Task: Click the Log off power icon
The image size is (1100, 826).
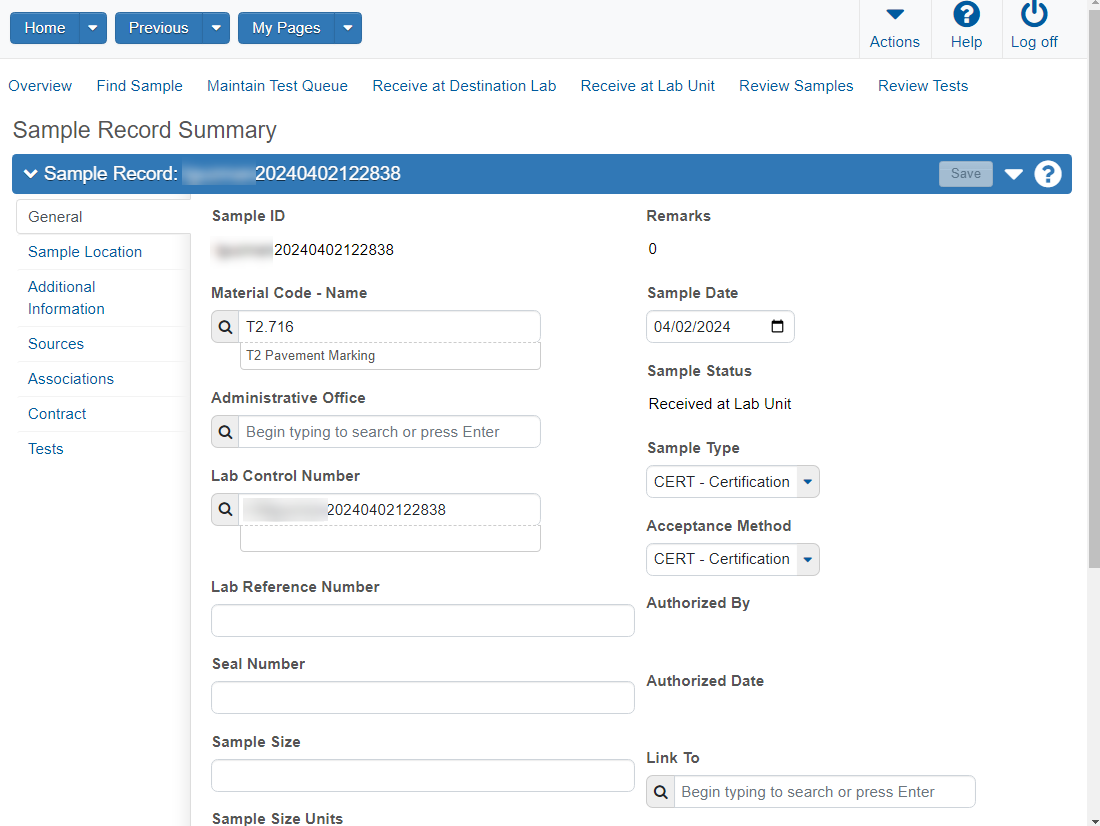Action: pyautogui.click(x=1033, y=14)
